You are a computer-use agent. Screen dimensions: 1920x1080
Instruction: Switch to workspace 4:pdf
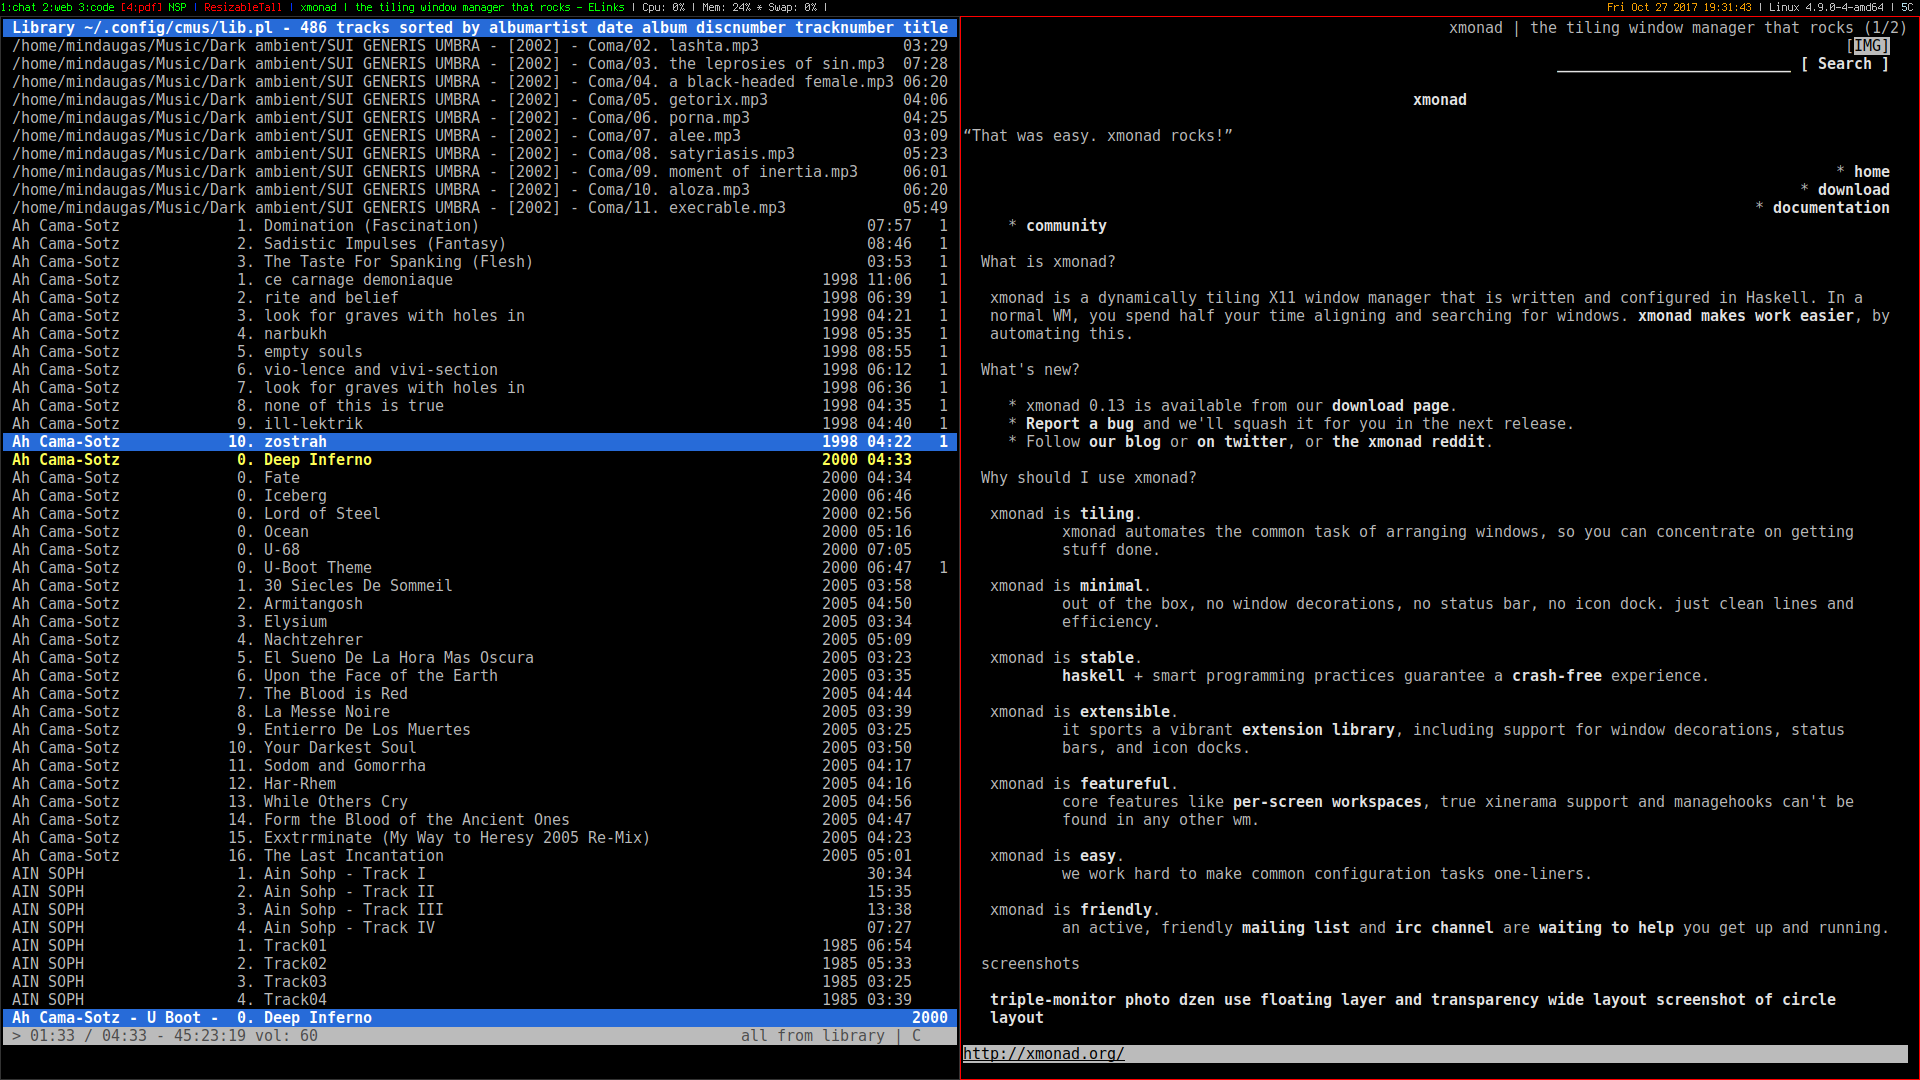pyautogui.click(x=140, y=7)
